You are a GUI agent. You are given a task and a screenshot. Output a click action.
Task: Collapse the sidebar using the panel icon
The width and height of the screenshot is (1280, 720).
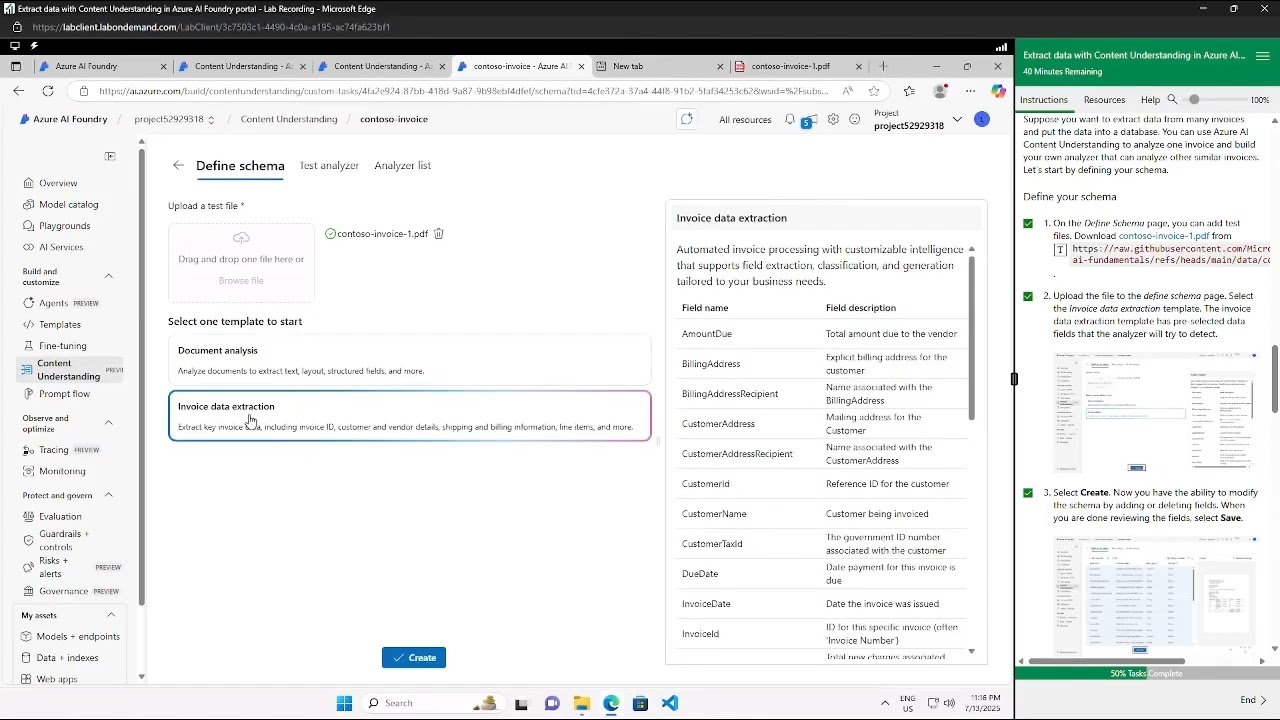[110, 156]
